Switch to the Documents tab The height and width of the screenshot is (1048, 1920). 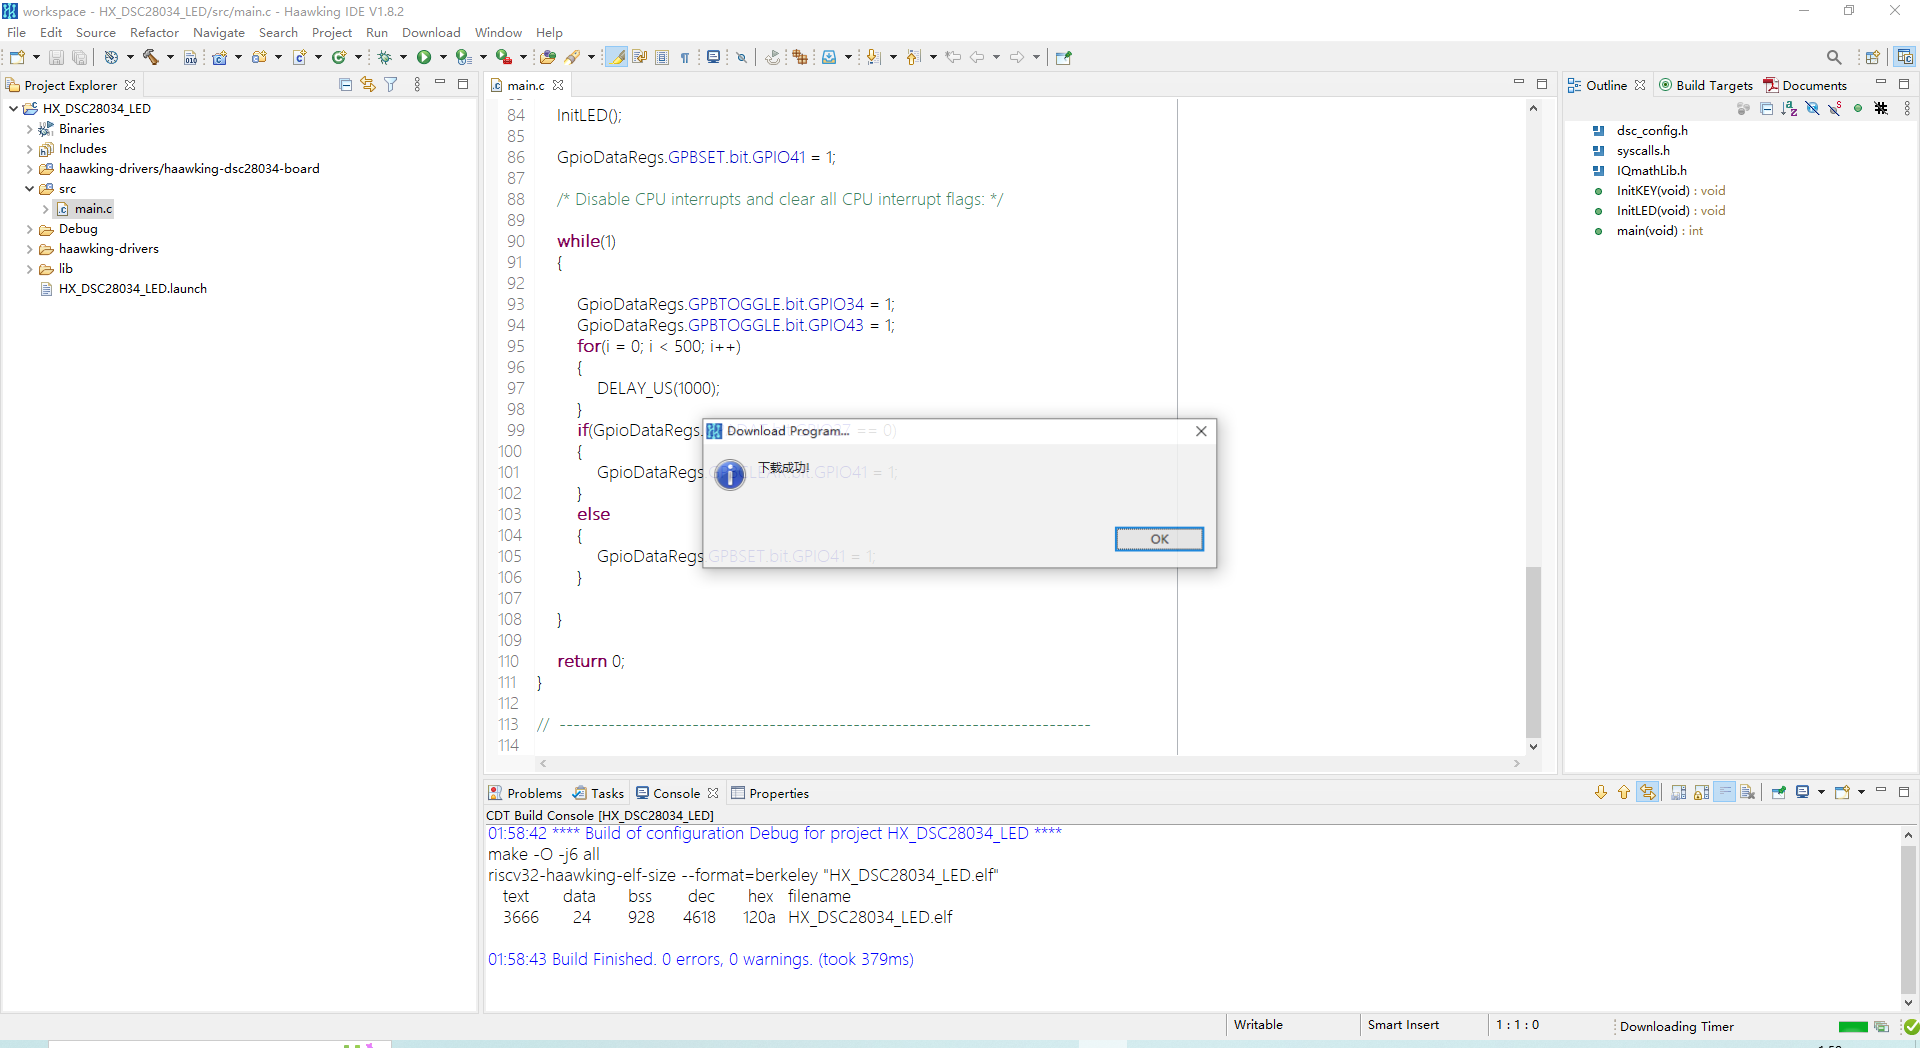coord(1805,85)
